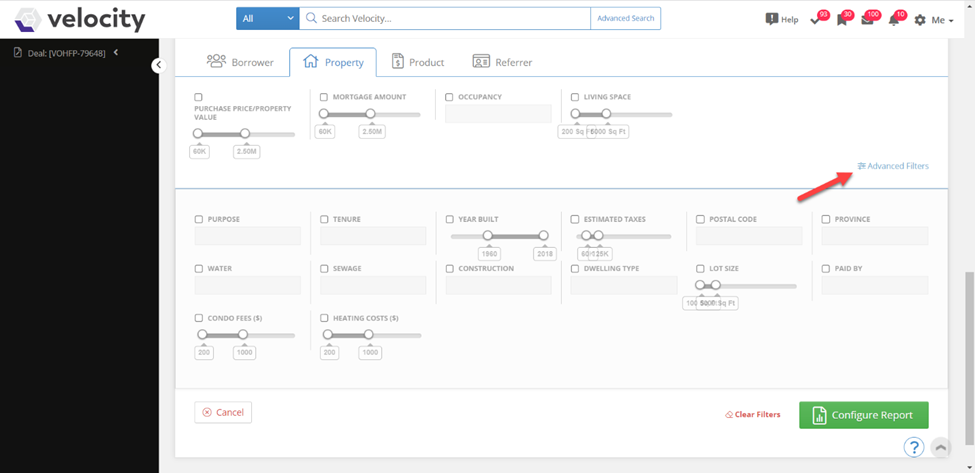This screenshot has width=975, height=473.
Task: Click the deal document icon in sidebar
Action: [x=17, y=53]
